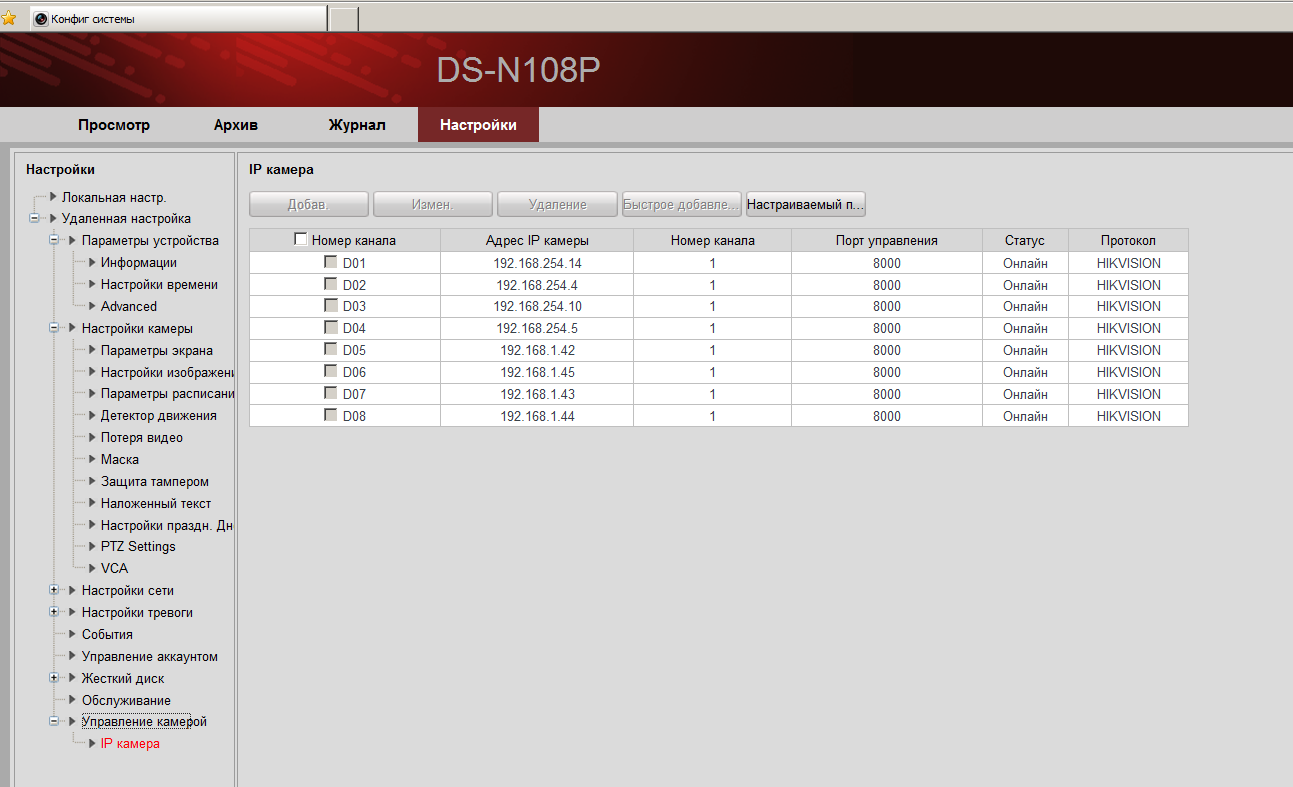Click the favorites star icon

click(x=9, y=18)
